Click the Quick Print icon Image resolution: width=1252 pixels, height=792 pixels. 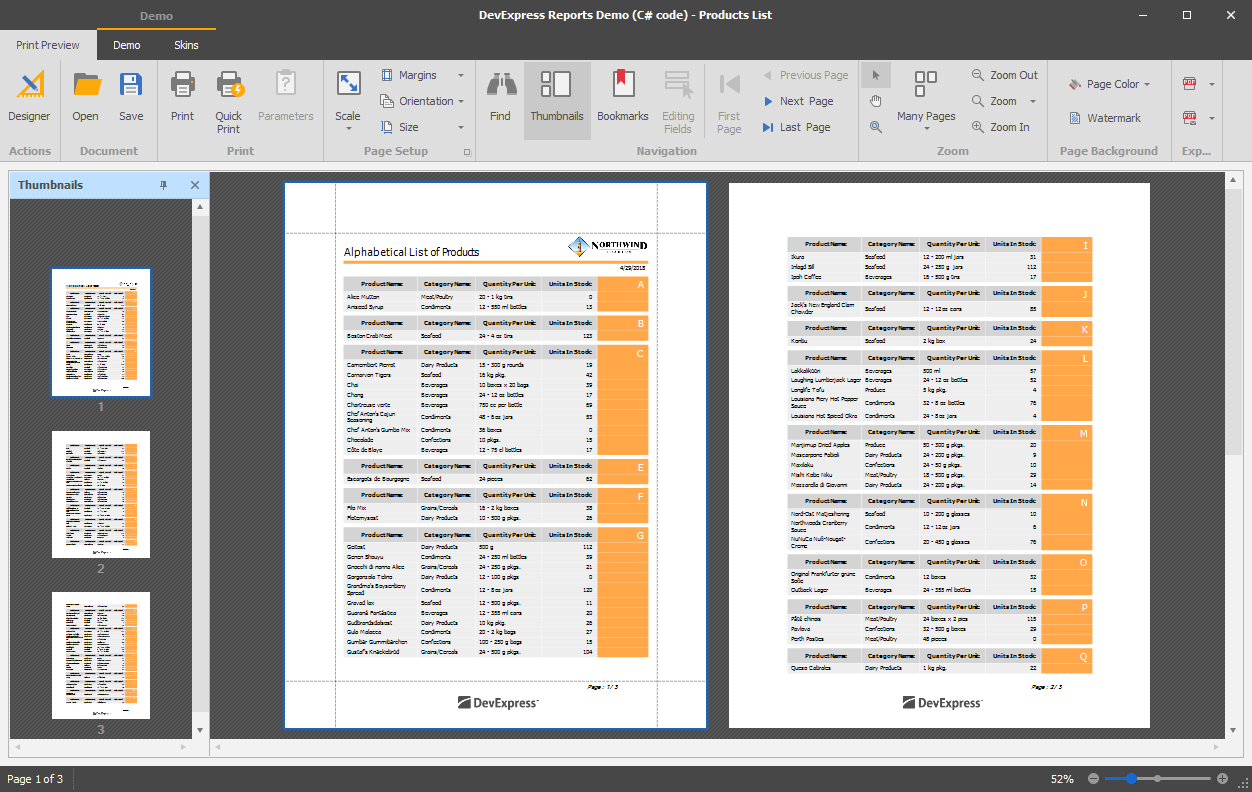(x=229, y=86)
